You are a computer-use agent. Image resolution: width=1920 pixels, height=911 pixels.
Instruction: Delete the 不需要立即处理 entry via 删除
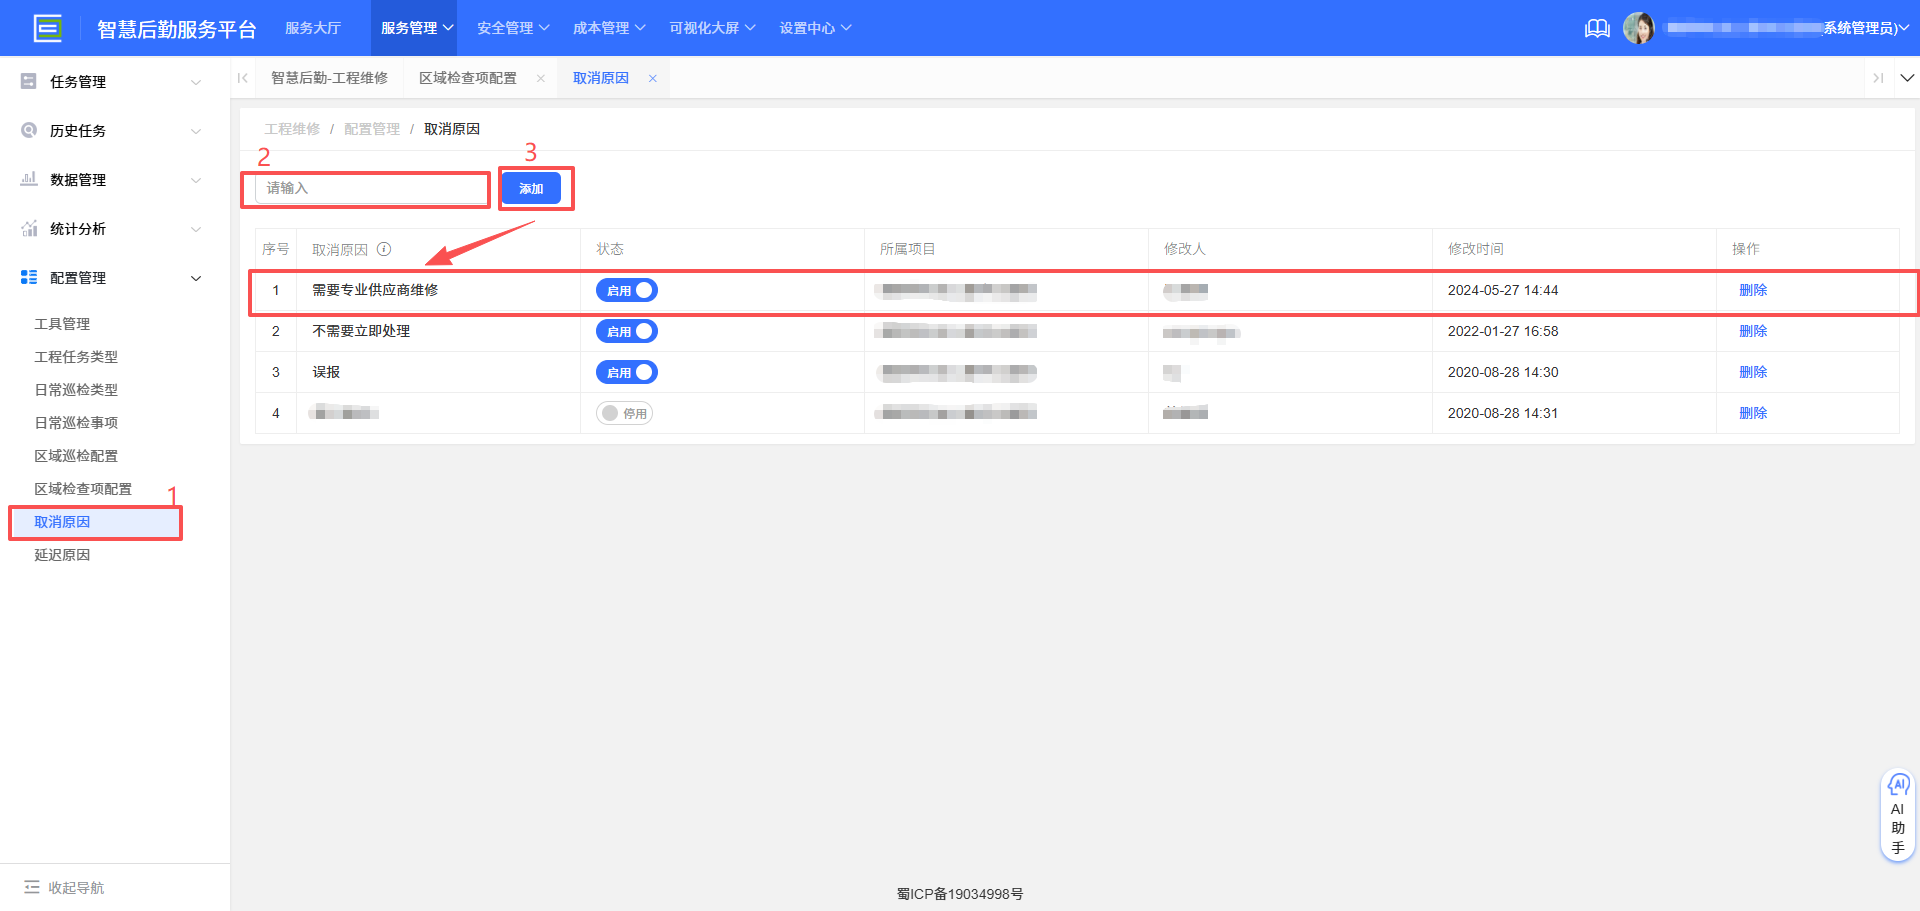point(1754,331)
